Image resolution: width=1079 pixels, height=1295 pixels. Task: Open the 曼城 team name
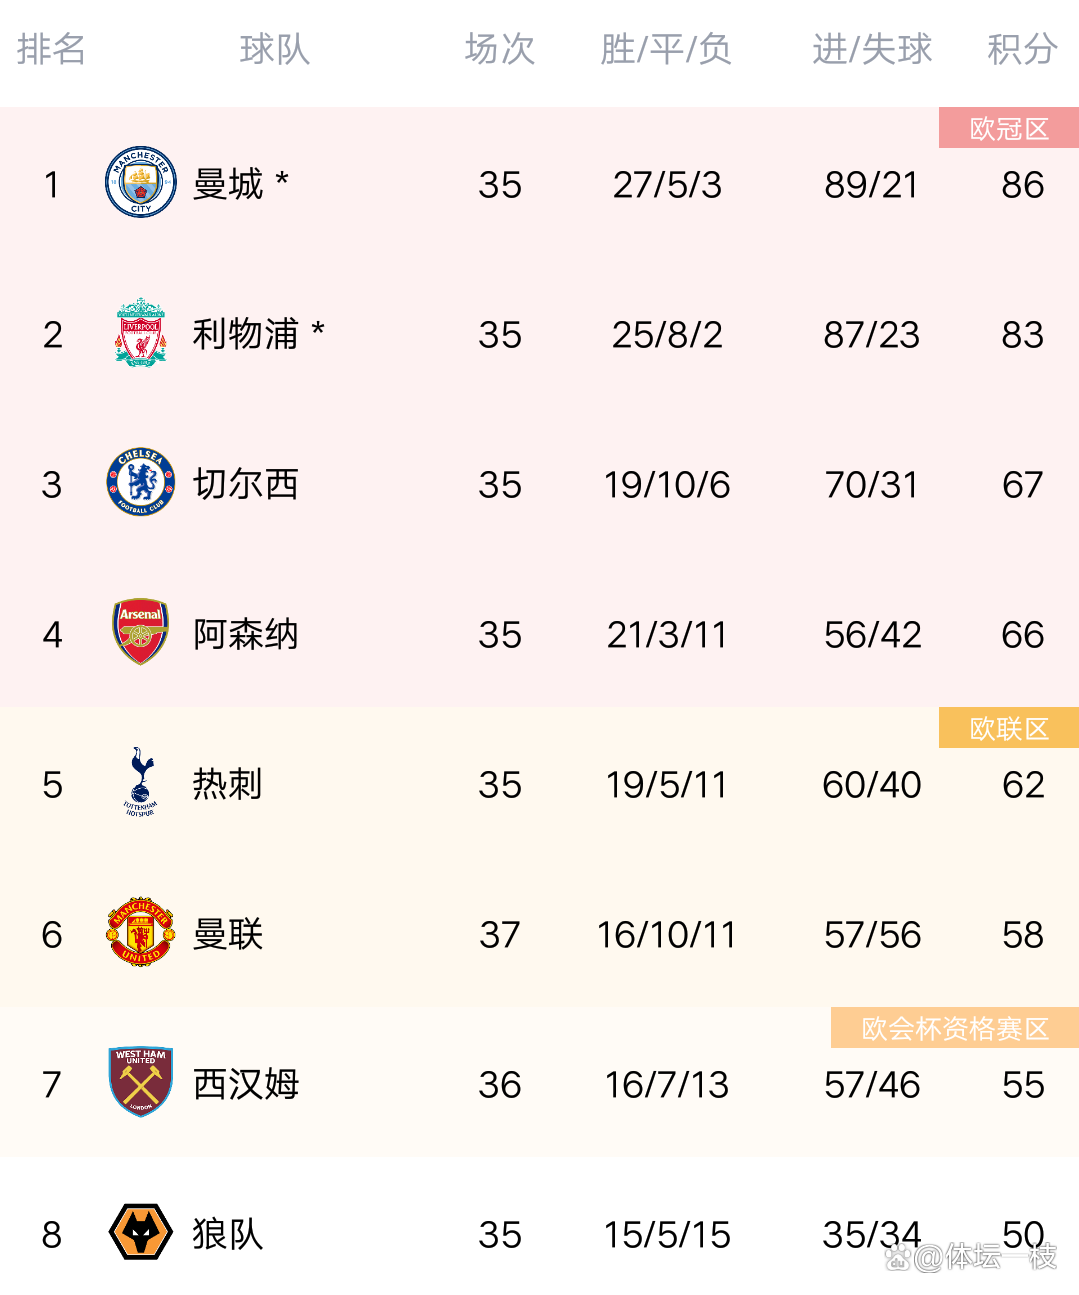tap(229, 184)
